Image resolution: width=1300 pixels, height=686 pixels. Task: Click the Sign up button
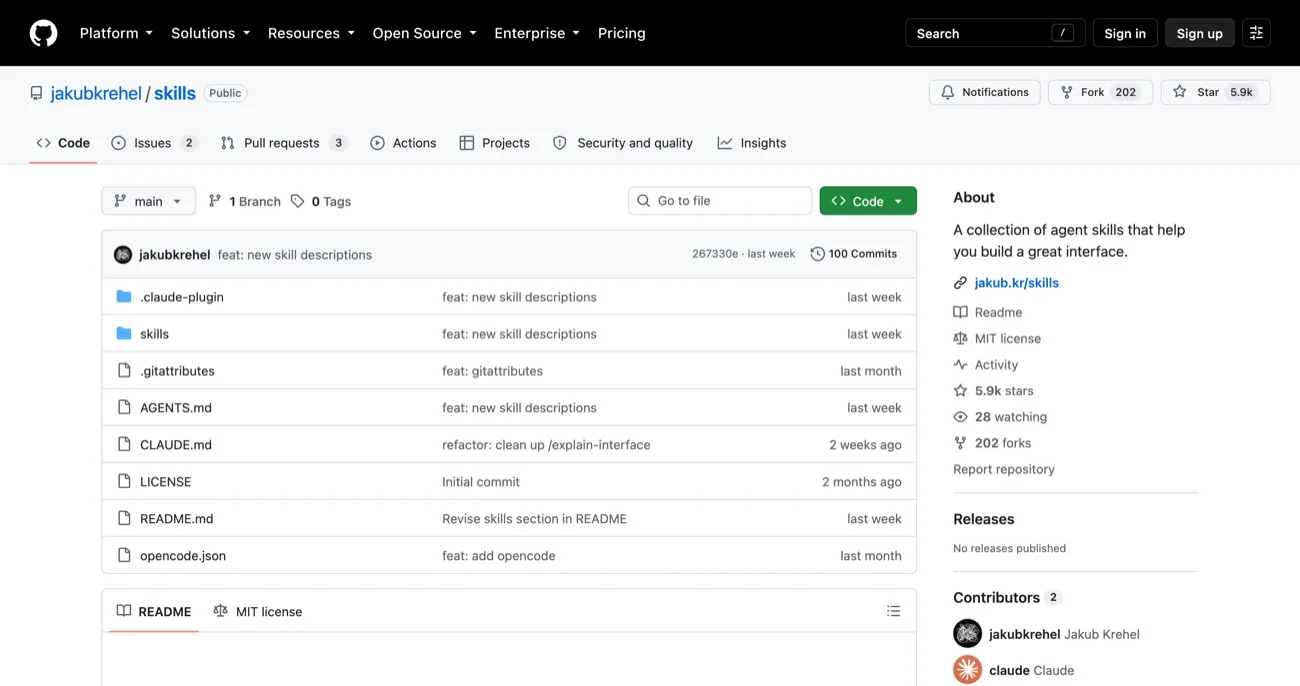(x=1200, y=33)
